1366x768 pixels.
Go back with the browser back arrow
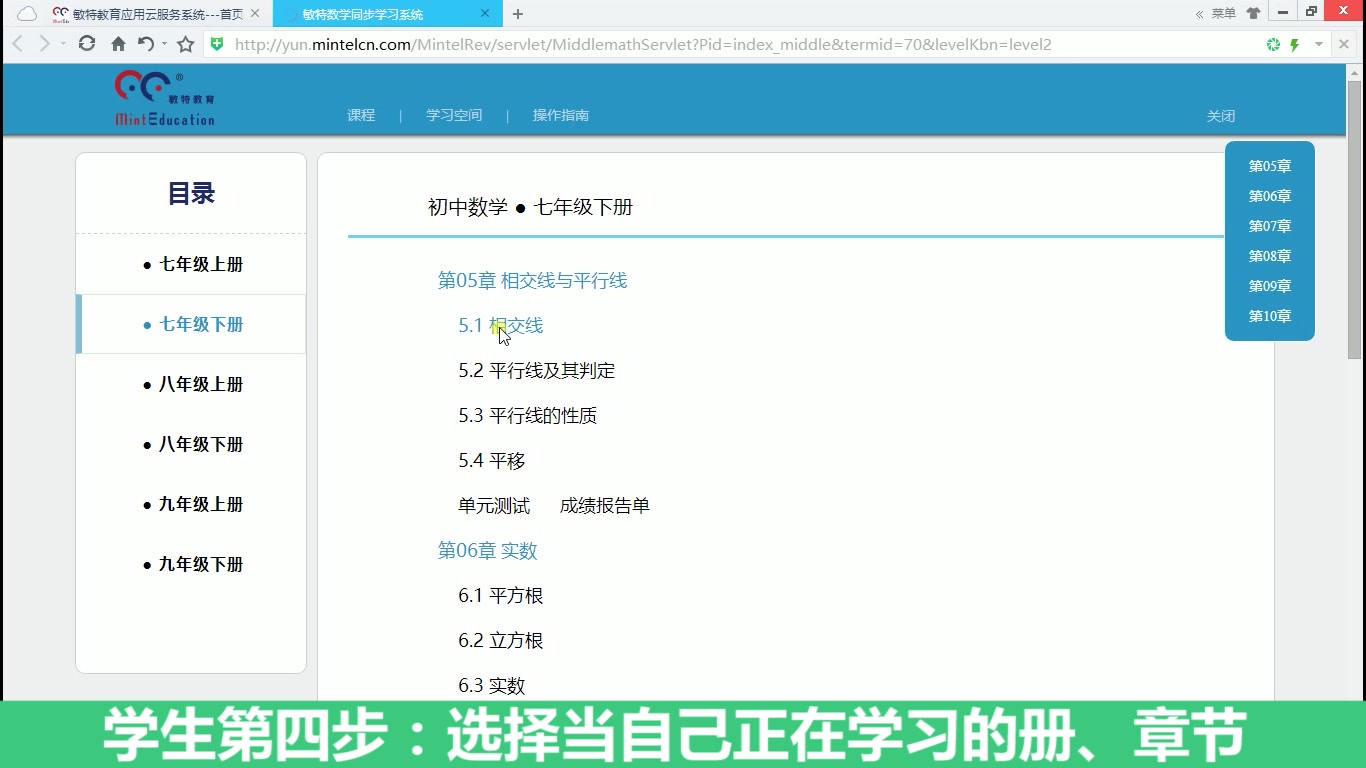(17, 44)
